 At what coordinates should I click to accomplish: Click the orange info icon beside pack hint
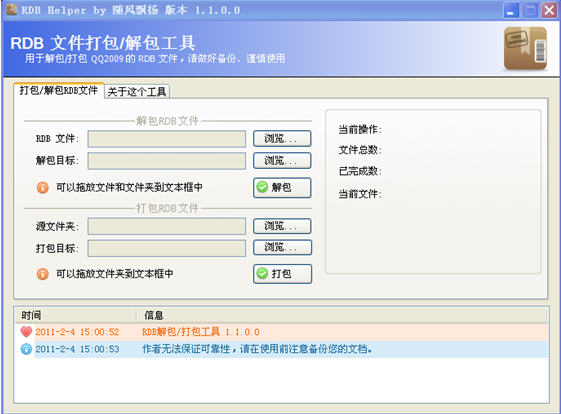43,274
